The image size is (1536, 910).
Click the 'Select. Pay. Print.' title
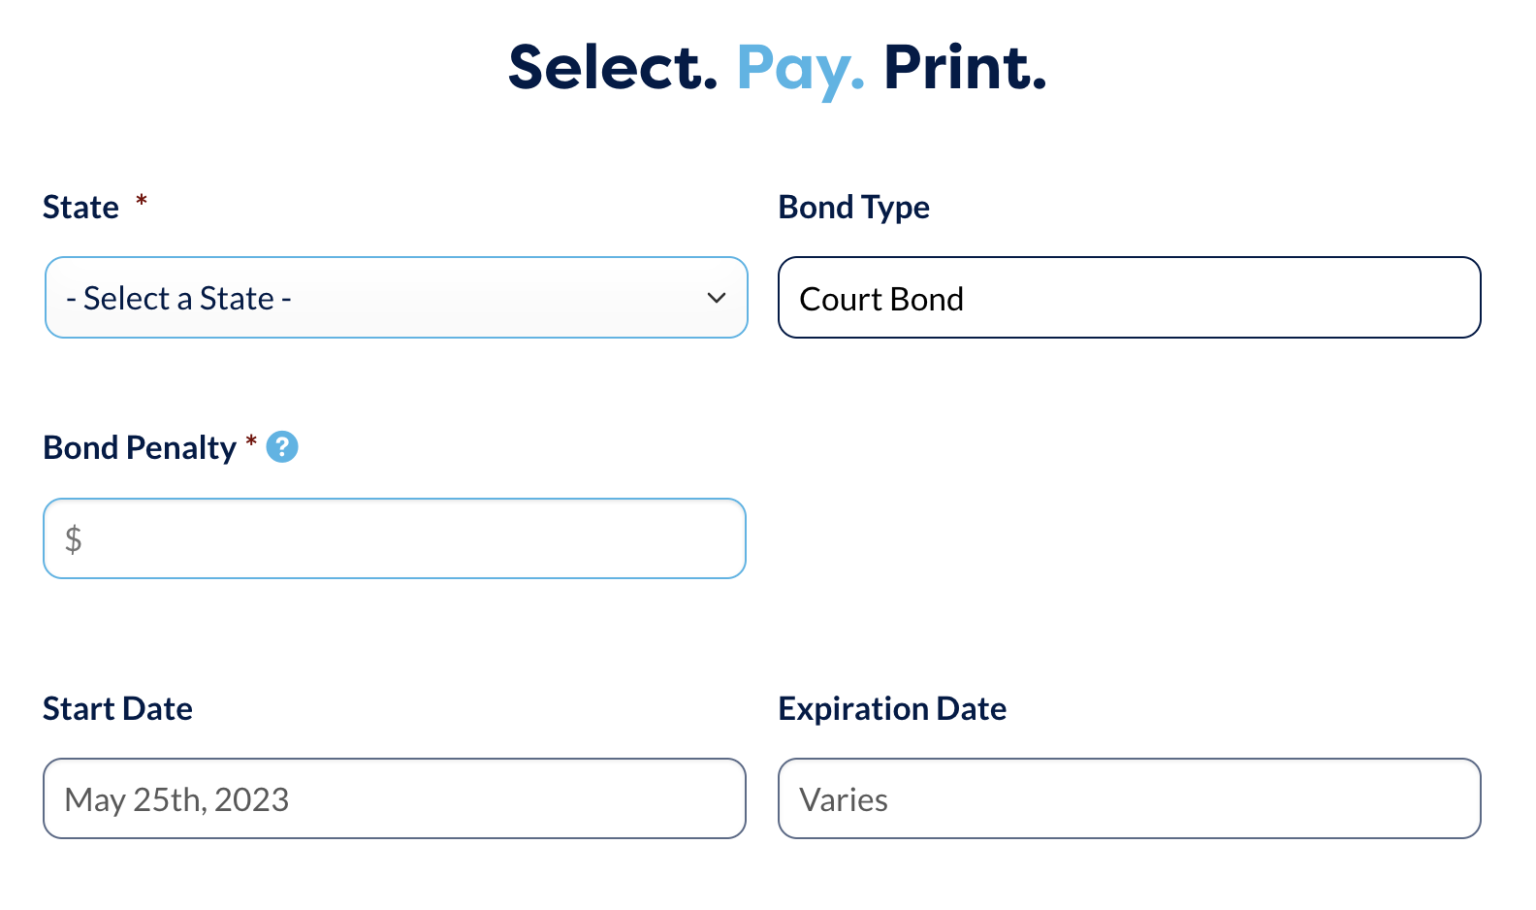[778, 68]
